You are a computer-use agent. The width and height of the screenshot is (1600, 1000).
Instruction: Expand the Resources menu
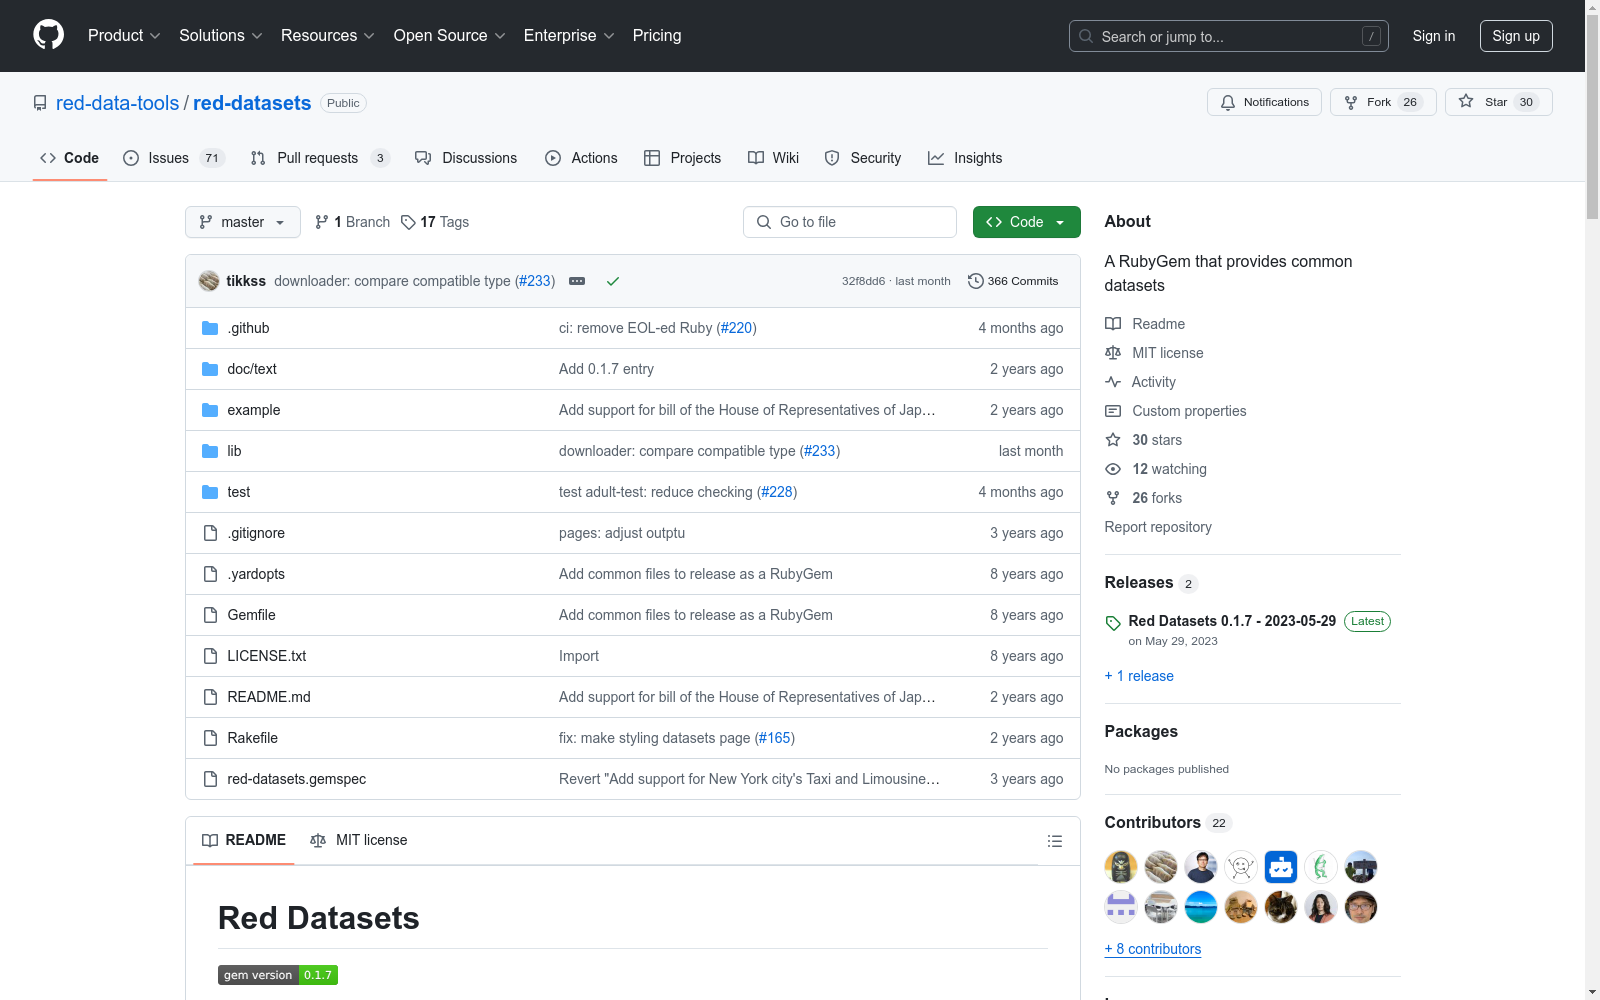coord(328,35)
